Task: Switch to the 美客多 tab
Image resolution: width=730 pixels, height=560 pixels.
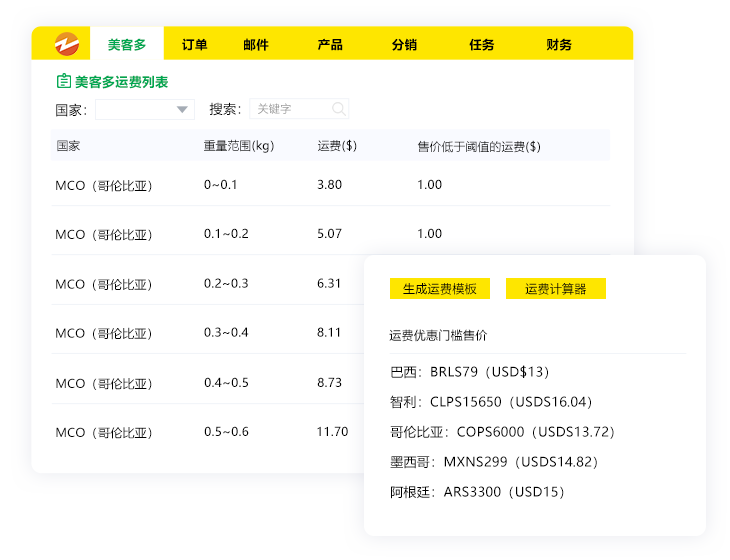Action: pos(127,45)
